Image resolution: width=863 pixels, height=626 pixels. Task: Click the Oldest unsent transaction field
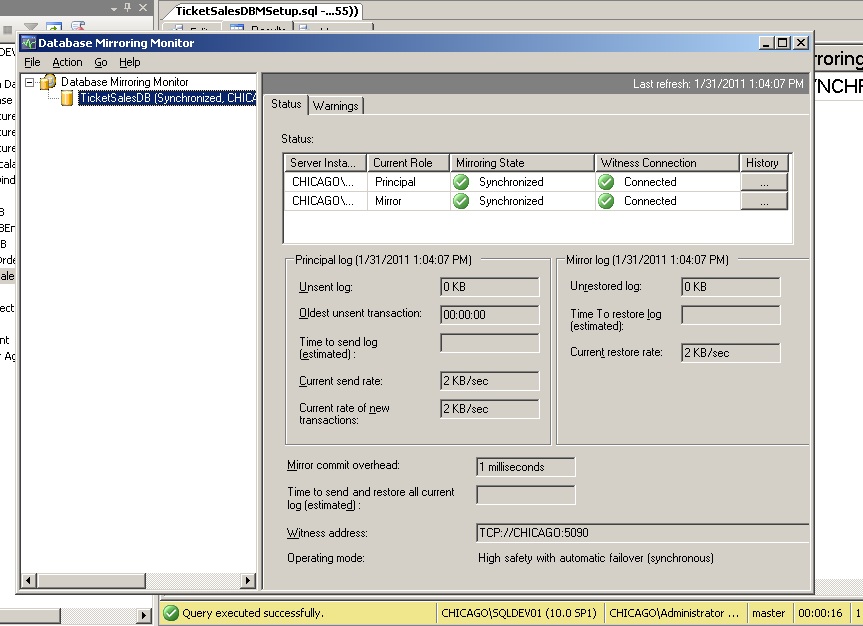pyautogui.click(x=490, y=314)
